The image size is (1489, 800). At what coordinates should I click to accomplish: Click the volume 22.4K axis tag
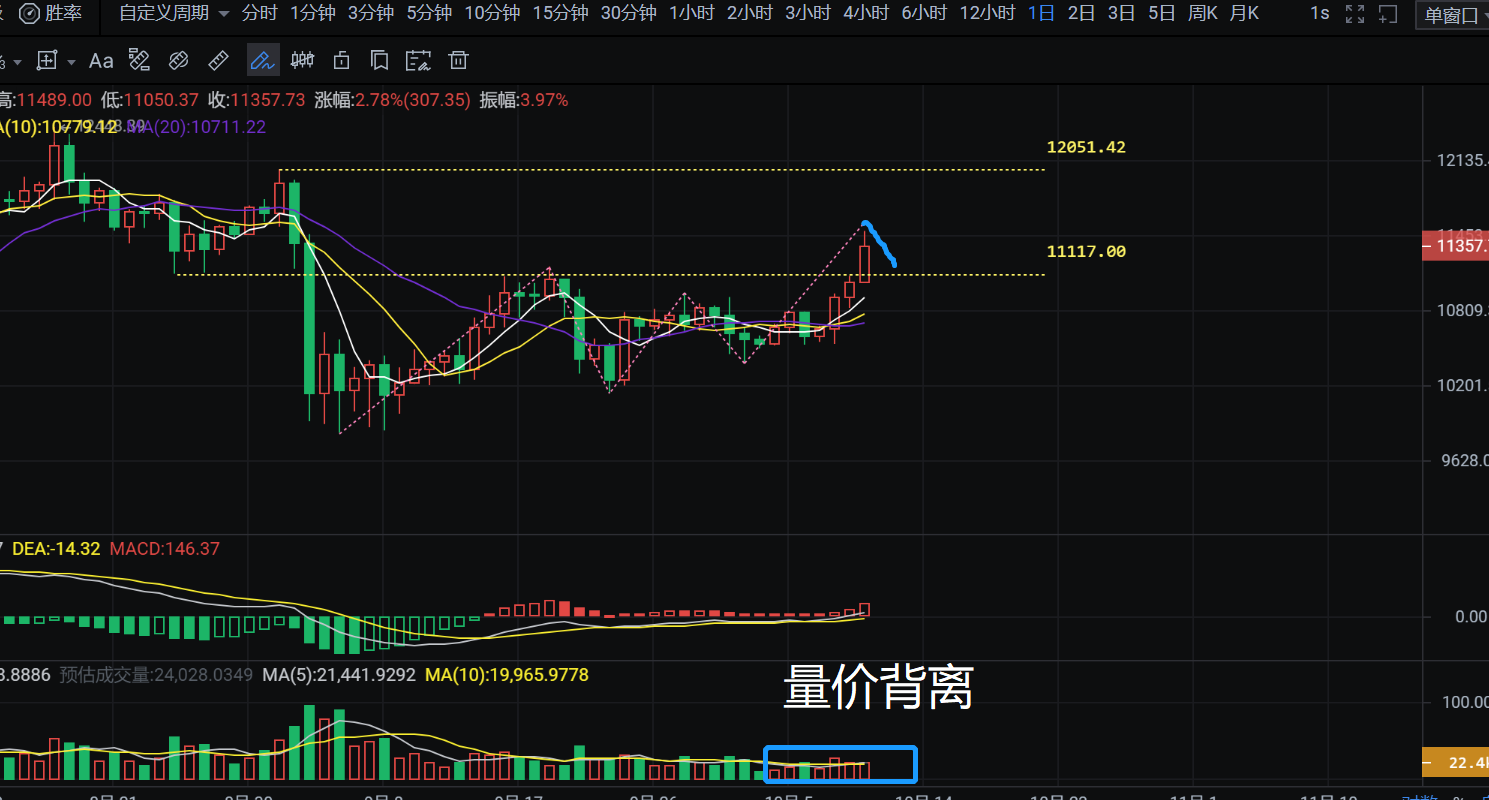pos(1455,763)
